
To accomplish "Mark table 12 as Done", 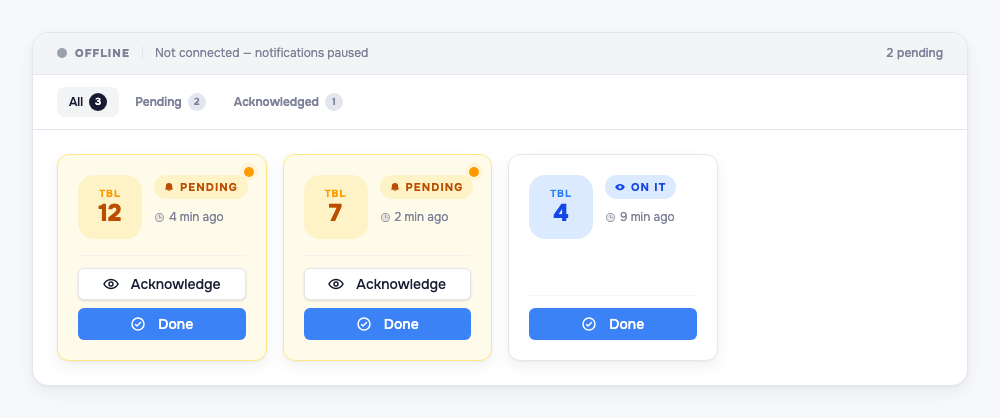I will point(162,324).
